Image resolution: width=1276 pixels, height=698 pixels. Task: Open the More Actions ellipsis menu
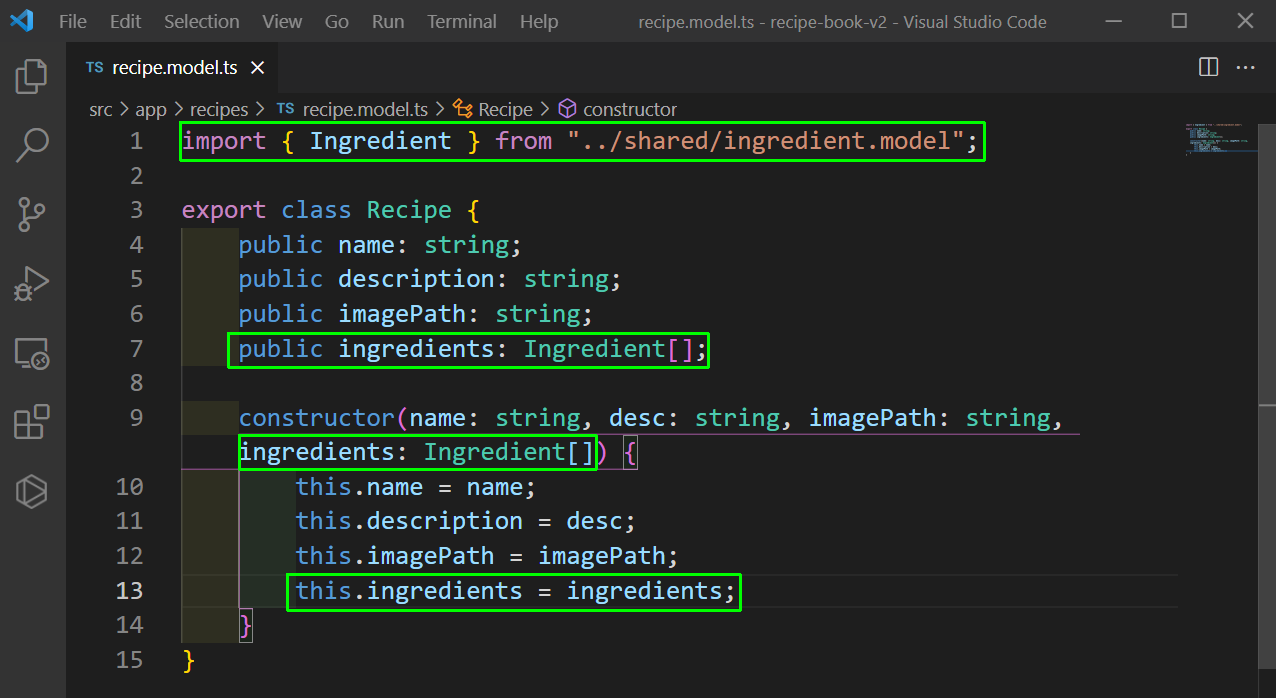tap(1245, 67)
